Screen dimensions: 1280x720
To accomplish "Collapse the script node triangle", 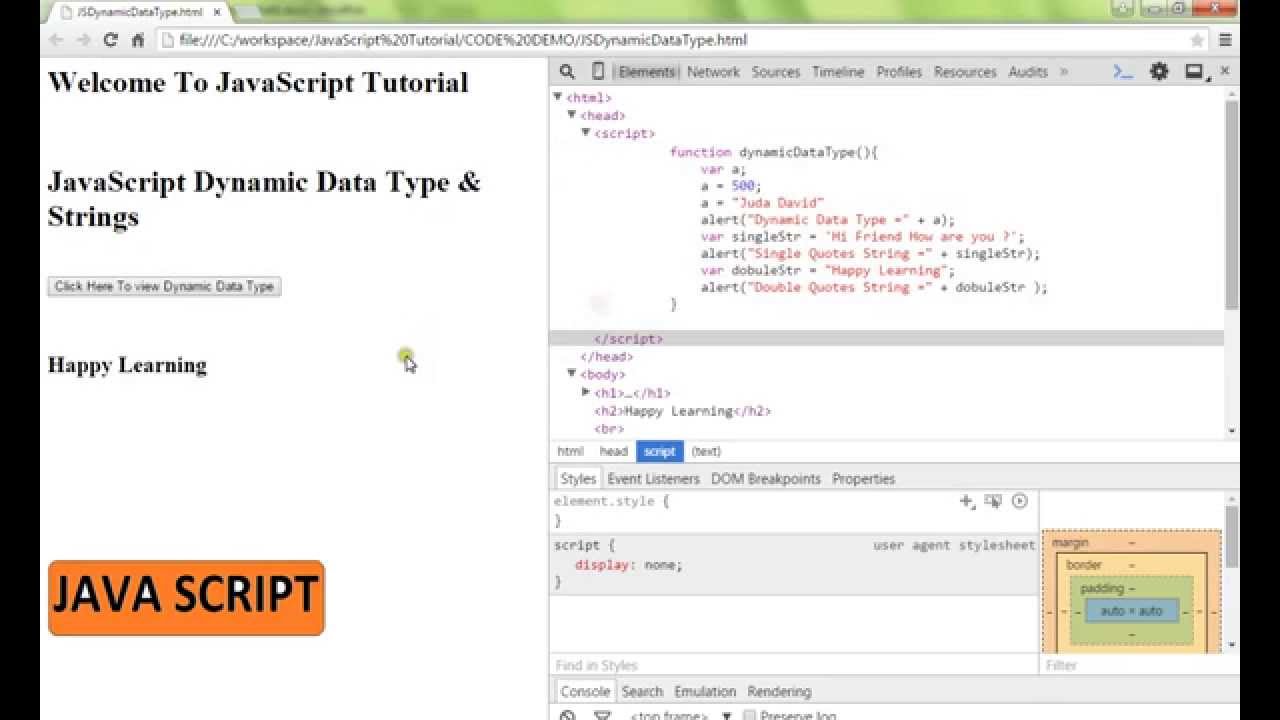I will click(x=586, y=132).
